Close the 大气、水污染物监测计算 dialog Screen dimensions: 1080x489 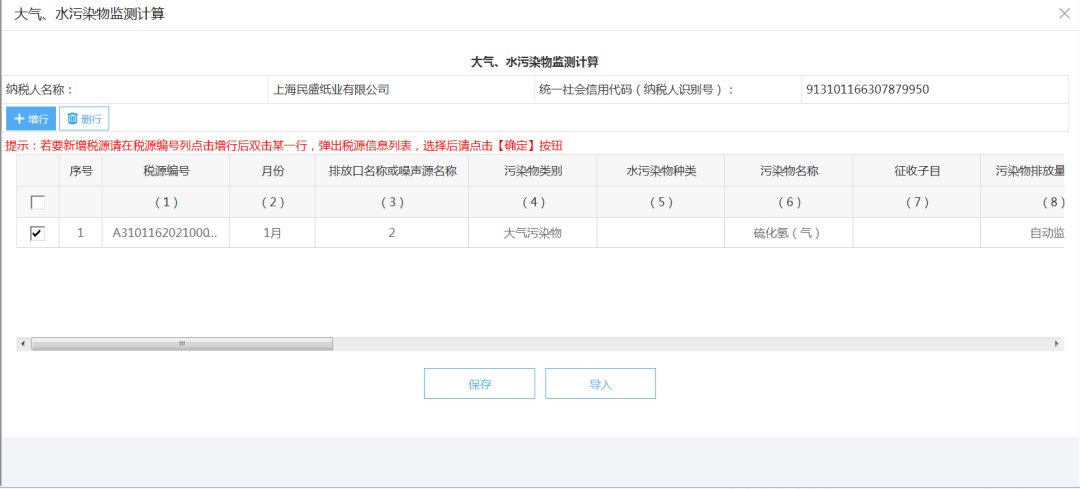[x=1064, y=14]
